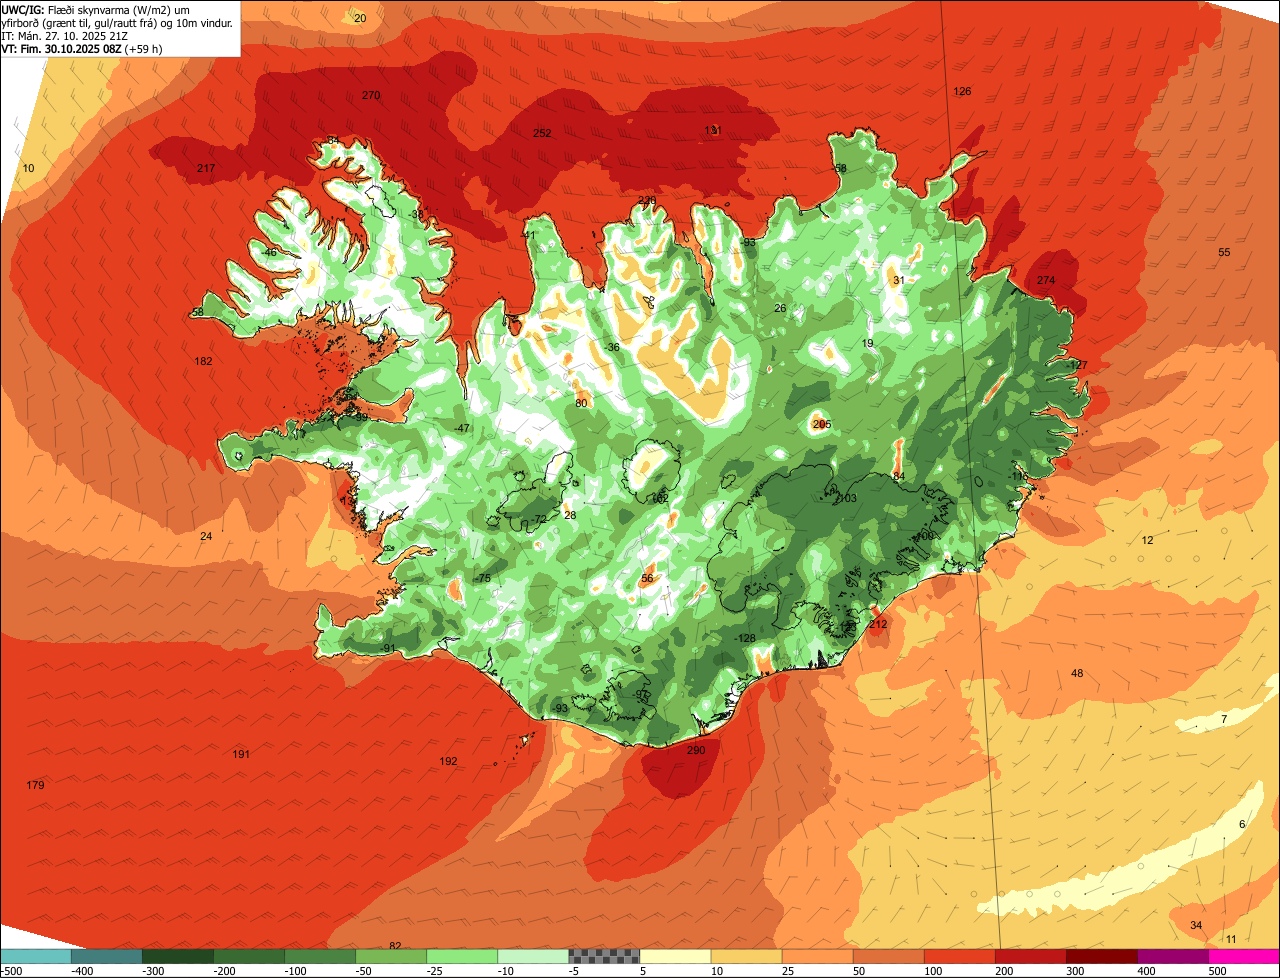Click the 274 value off the east coast
The height and width of the screenshot is (978, 1280).
pos(1046,280)
